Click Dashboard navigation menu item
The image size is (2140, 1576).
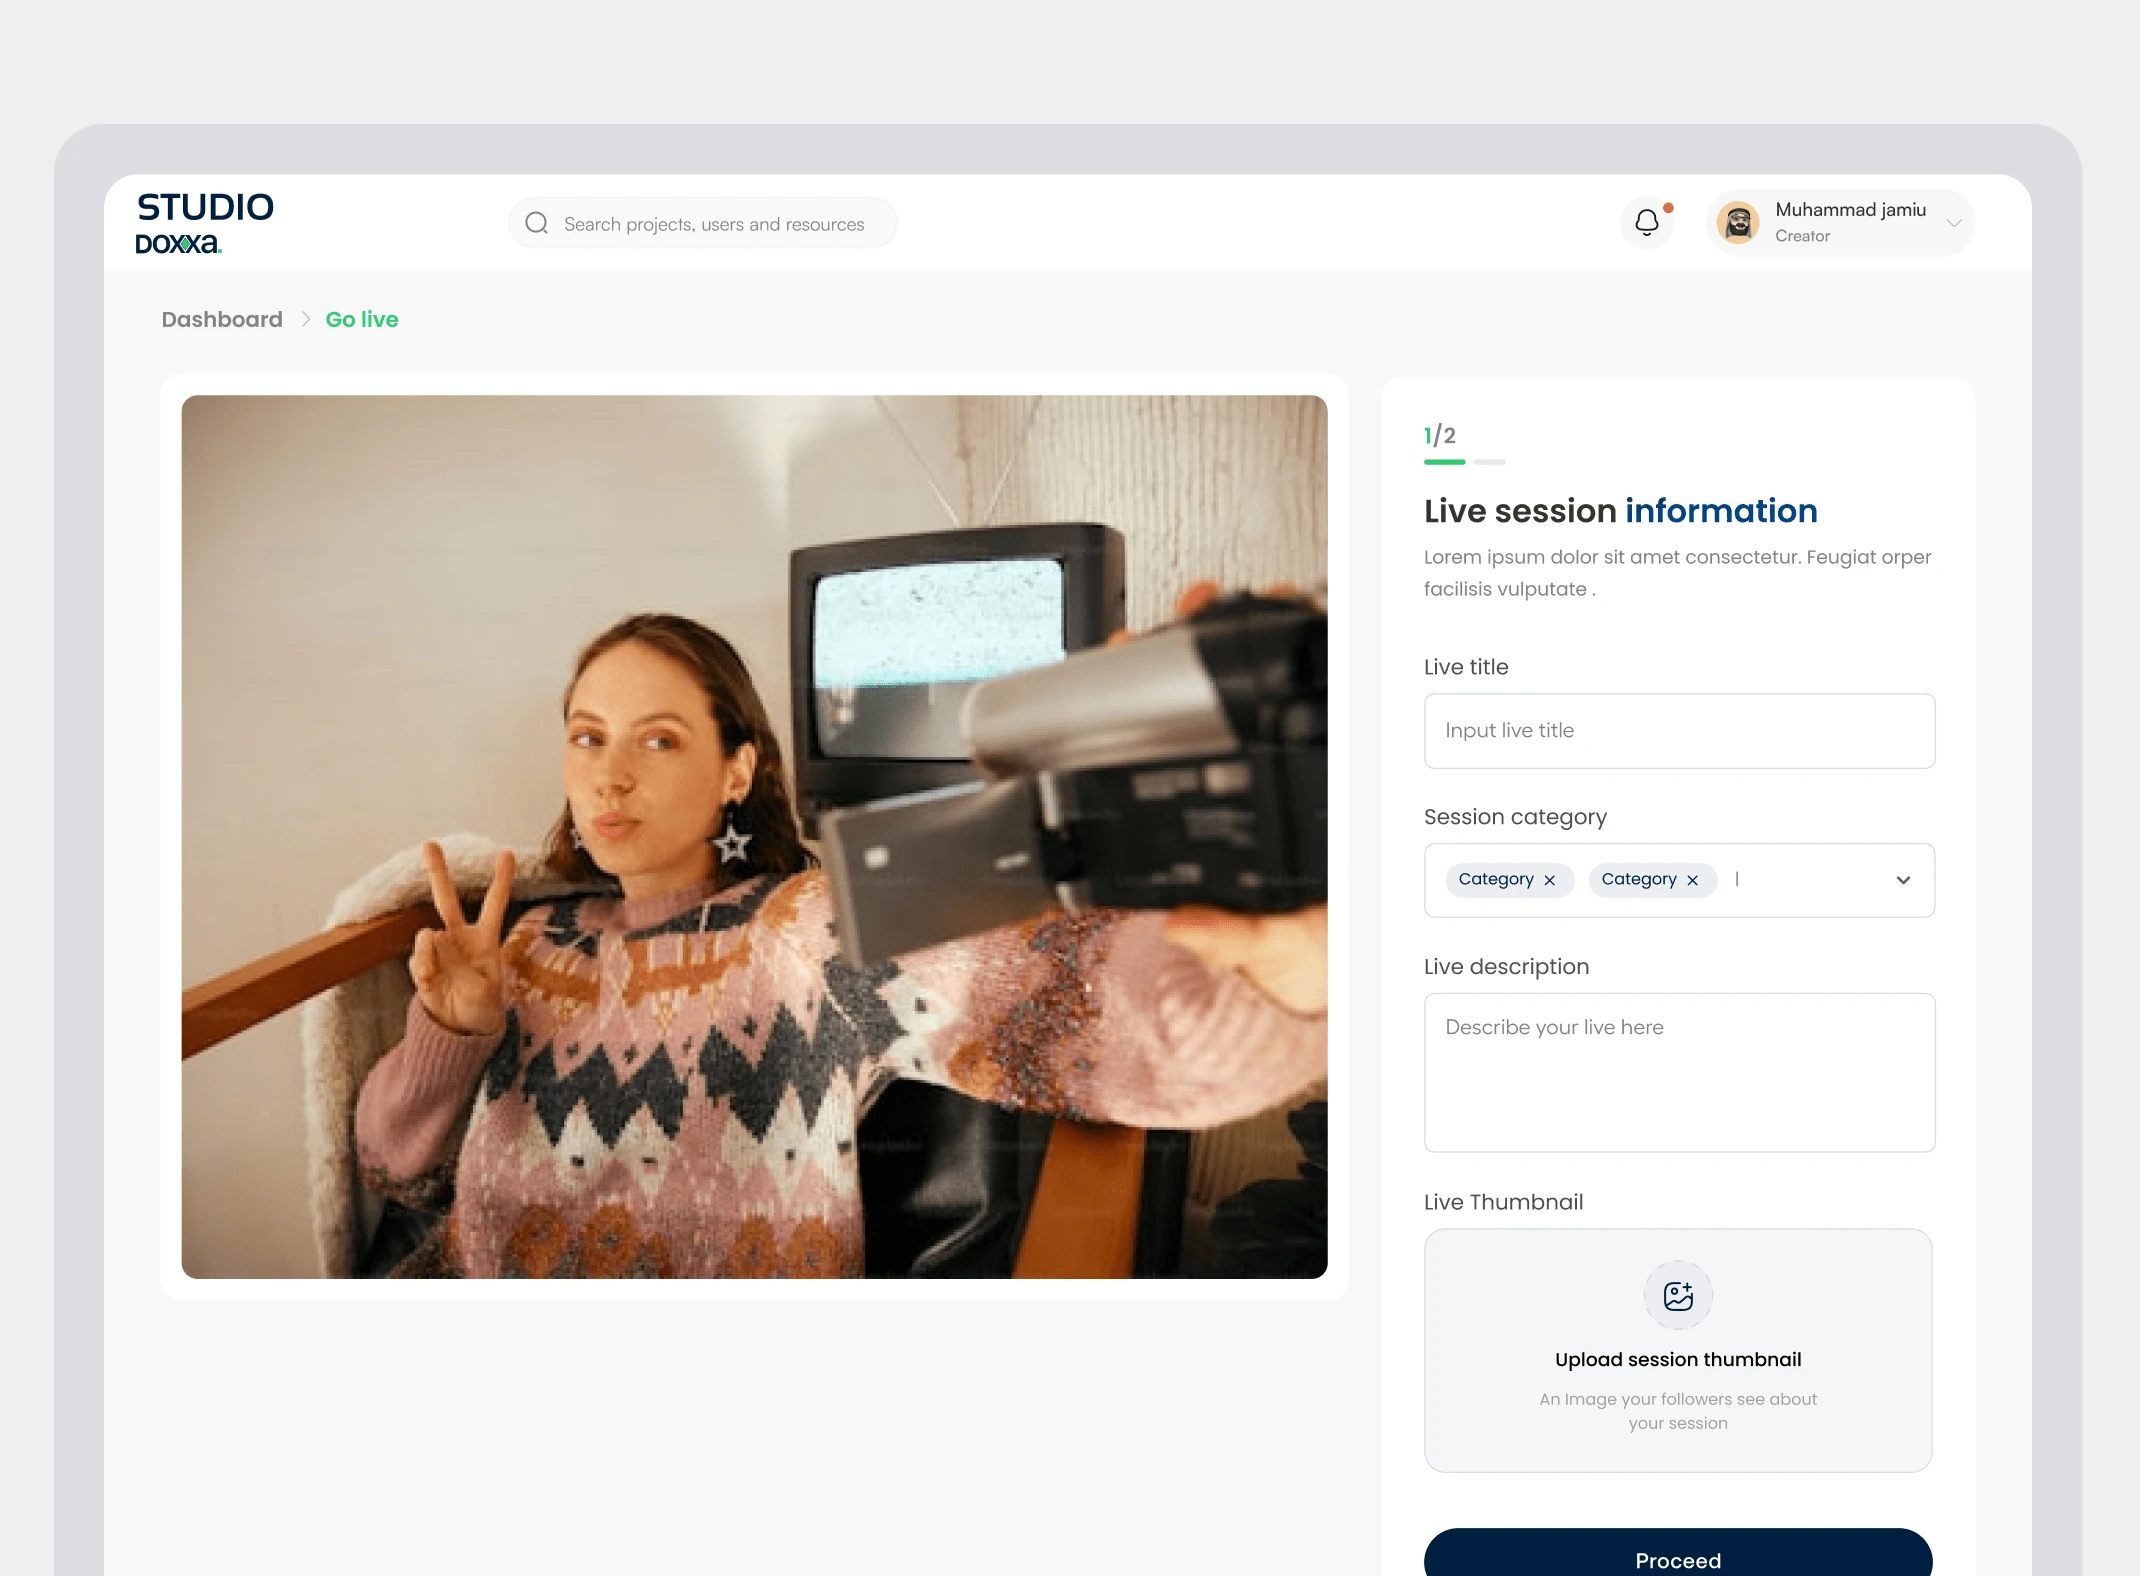(x=221, y=319)
